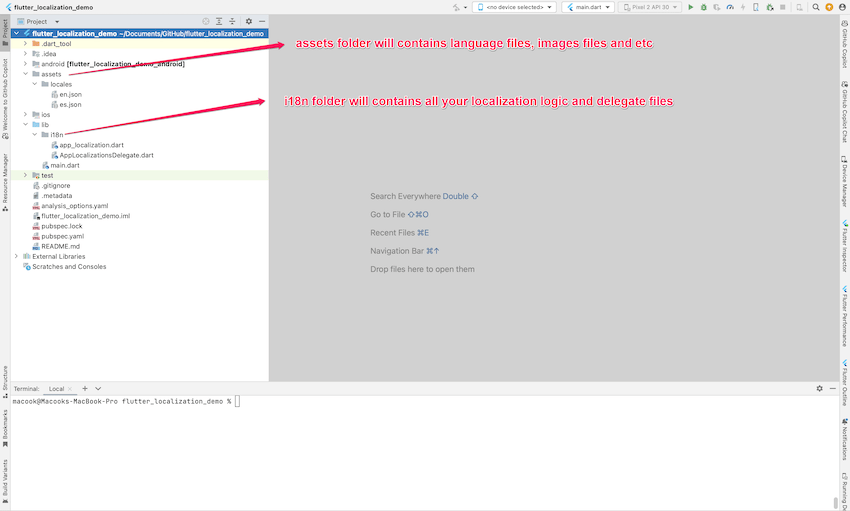The image size is (850, 511).
Task: Collapse the lib folder
Action: click(x=25, y=125)
